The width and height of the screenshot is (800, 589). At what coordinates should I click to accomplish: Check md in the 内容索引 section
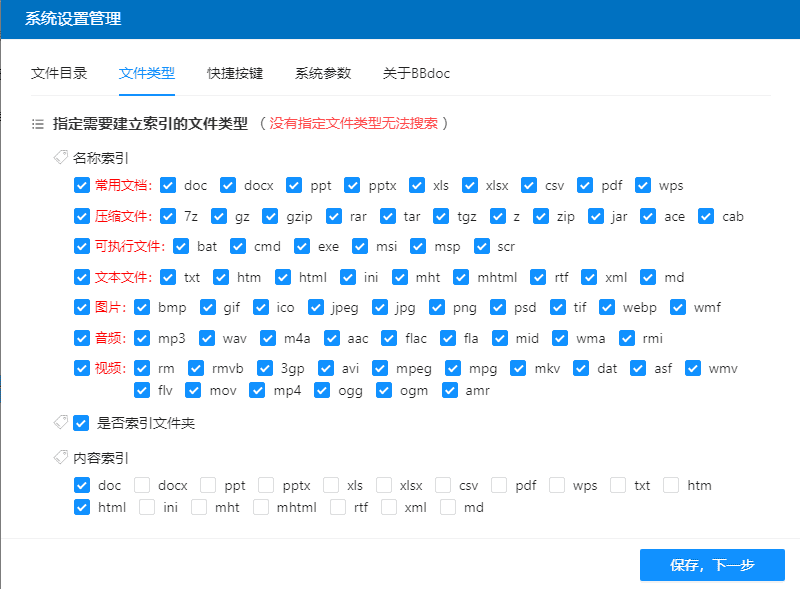(x=448, y=507)
